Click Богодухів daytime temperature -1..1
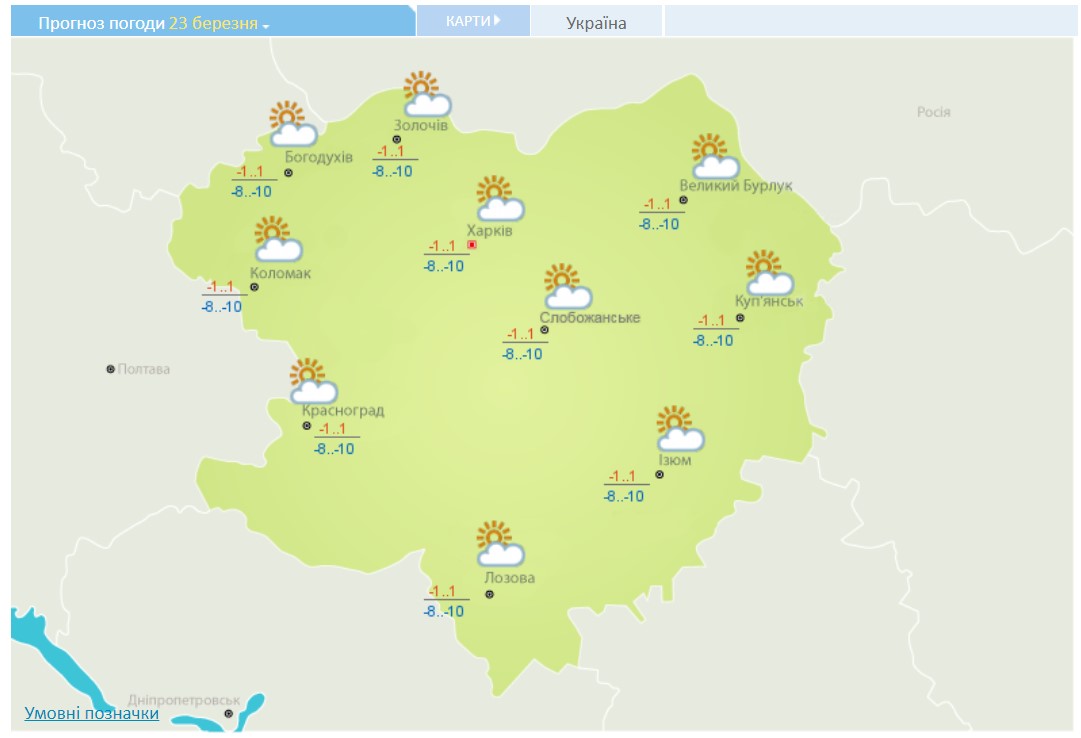Screen dimensions: 1081x738 tap(250, 172)
